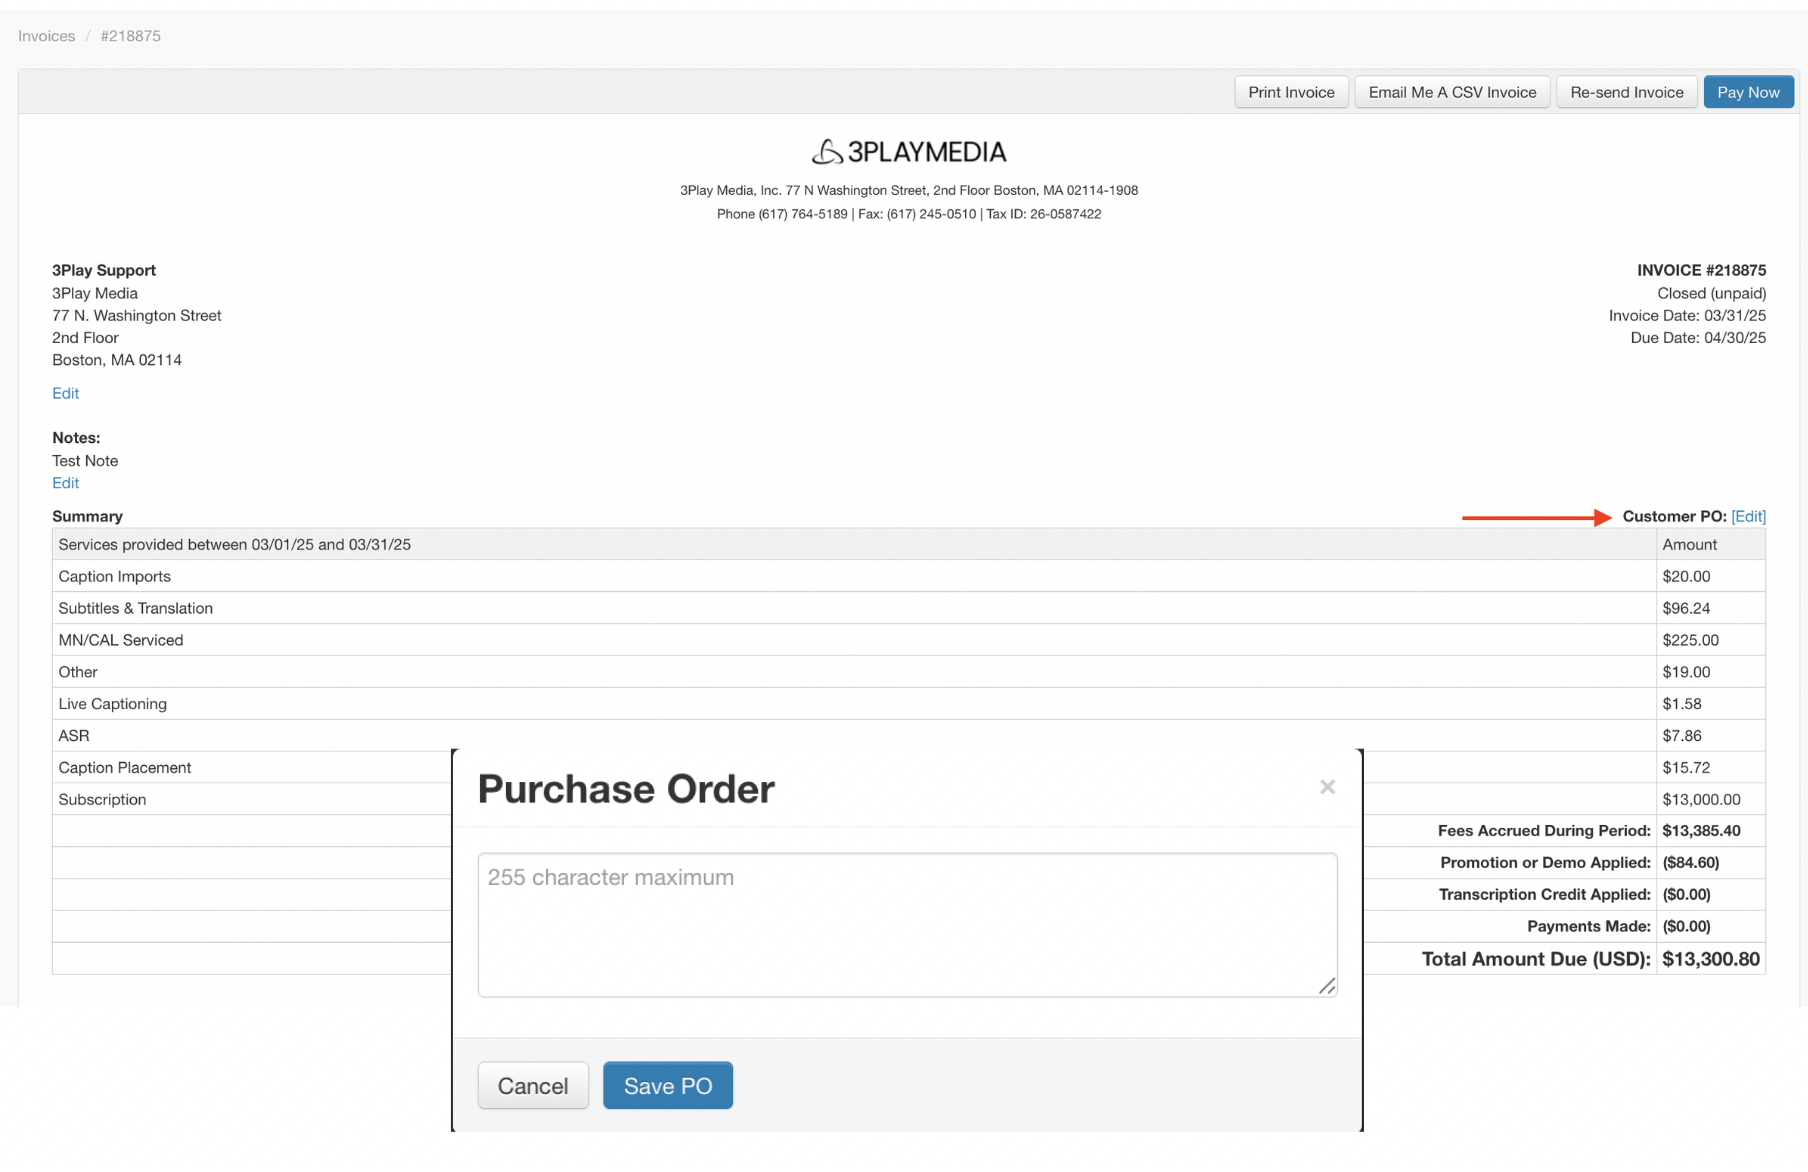
Task: Click the Payments Made label
Action: 1588,927
